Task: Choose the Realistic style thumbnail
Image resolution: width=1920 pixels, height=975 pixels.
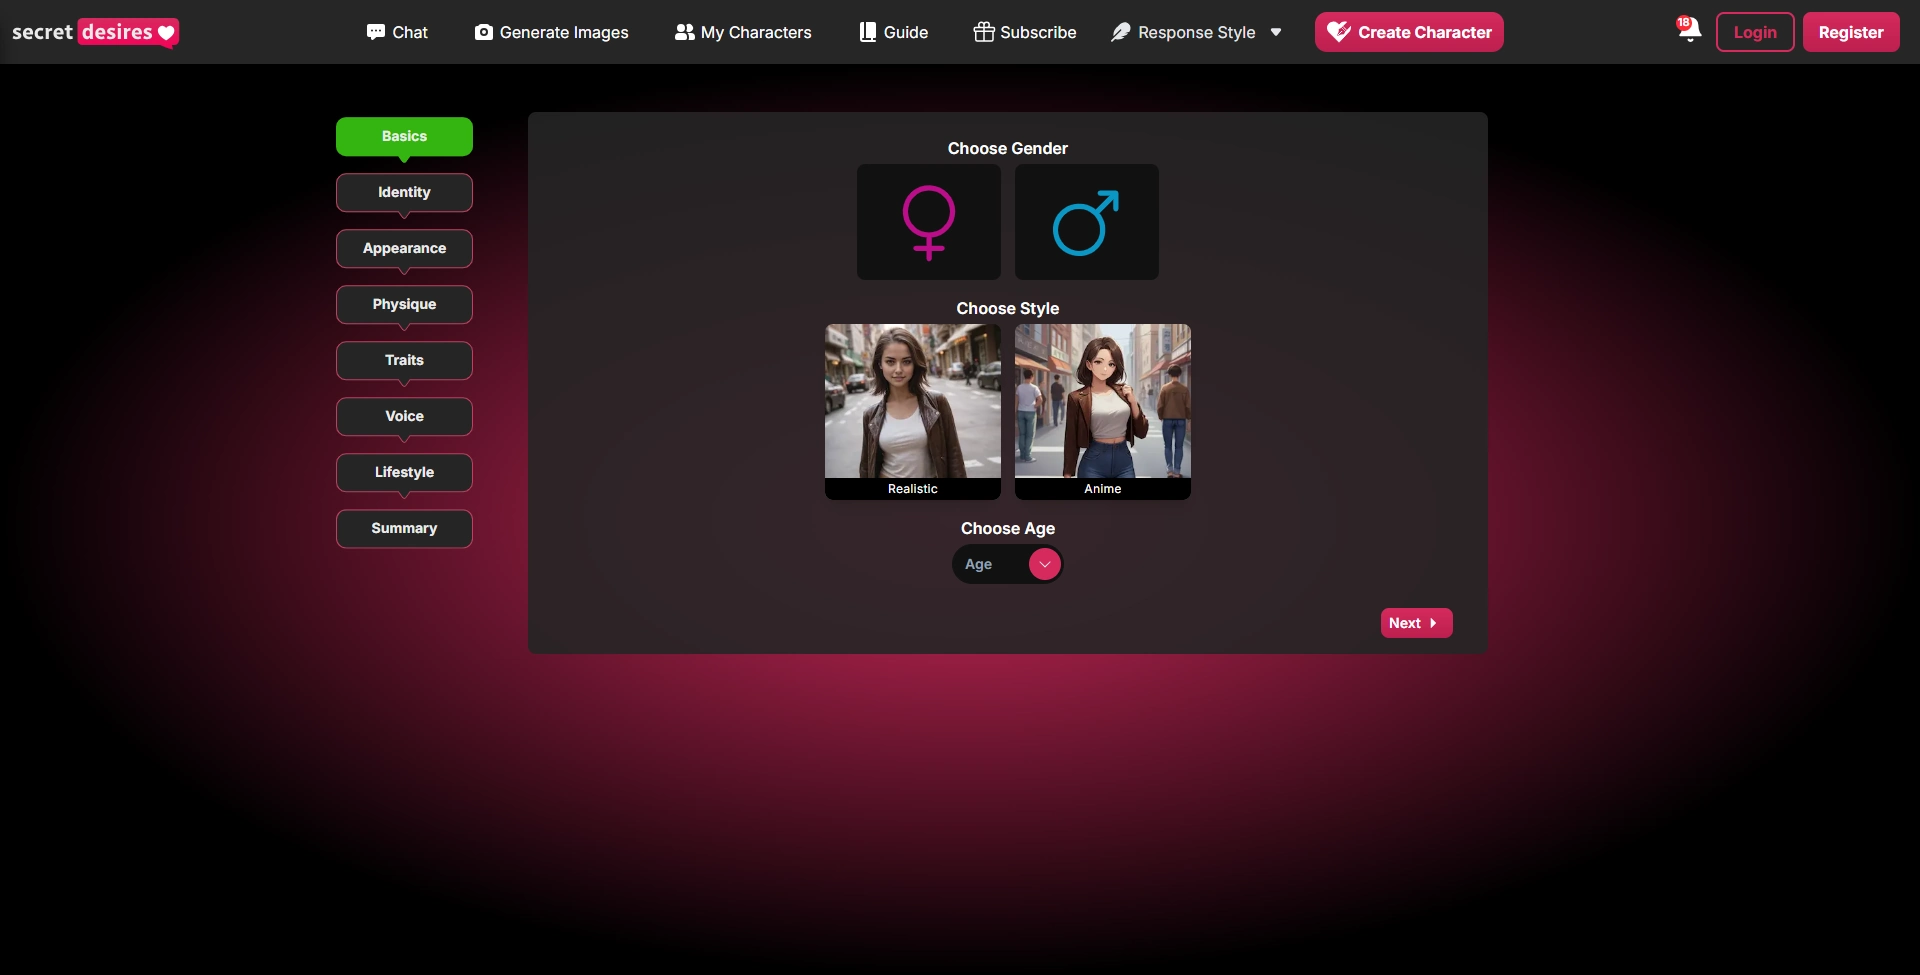Action: click(912, 411)
